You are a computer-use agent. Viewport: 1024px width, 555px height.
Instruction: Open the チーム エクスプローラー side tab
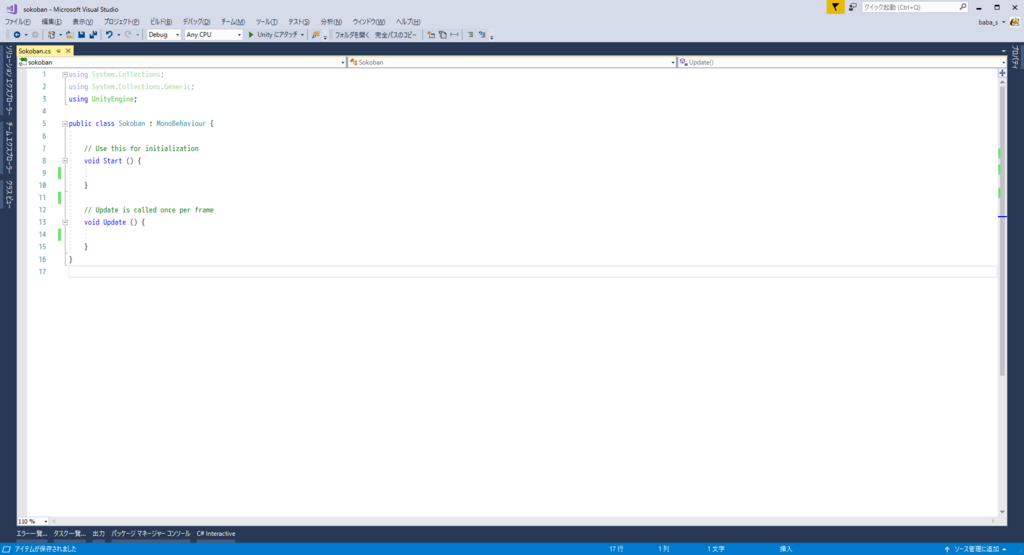click(8, 148)
